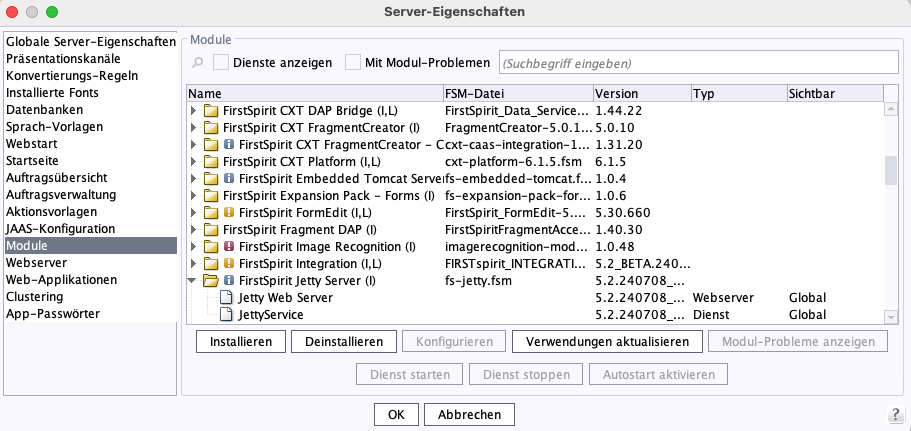This screenshot has width=911, height=431.
Task: Expand FirstSpirit Embedded Tomcat Server node
Action: pos(194,178)
